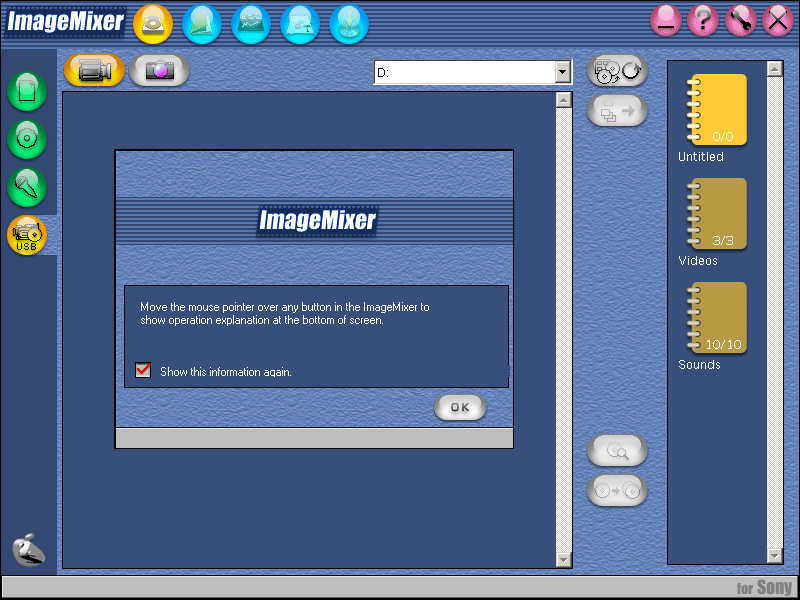Click main panel scrollbar down arrow
This screenshot has width=800, height=600.
pyautogui.click(x=563, y=560)
